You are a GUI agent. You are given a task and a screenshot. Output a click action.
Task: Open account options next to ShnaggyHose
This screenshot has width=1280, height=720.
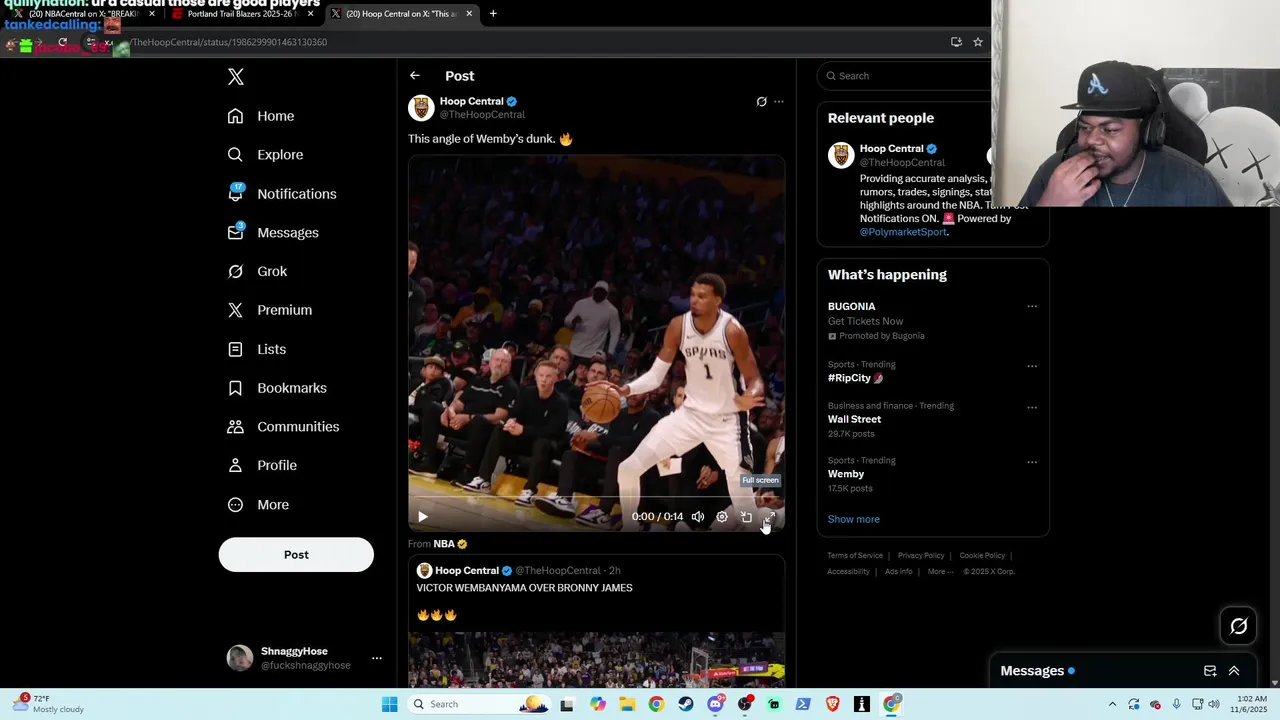click(x=377, y=658)
